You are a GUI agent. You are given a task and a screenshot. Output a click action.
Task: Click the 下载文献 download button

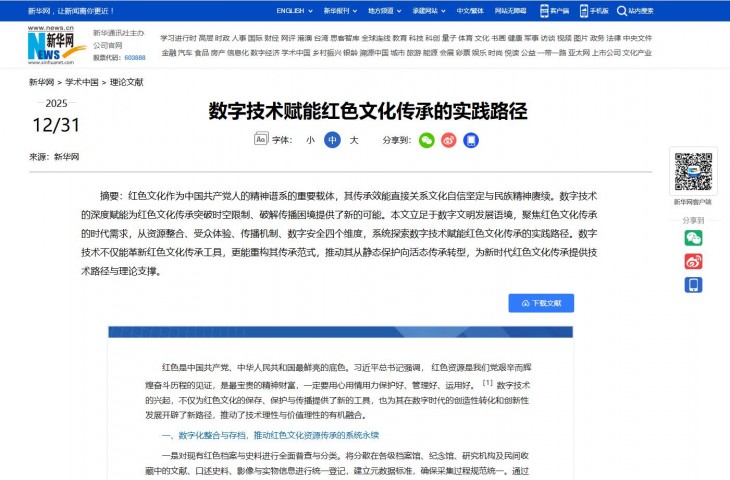[x=541, y=302]
